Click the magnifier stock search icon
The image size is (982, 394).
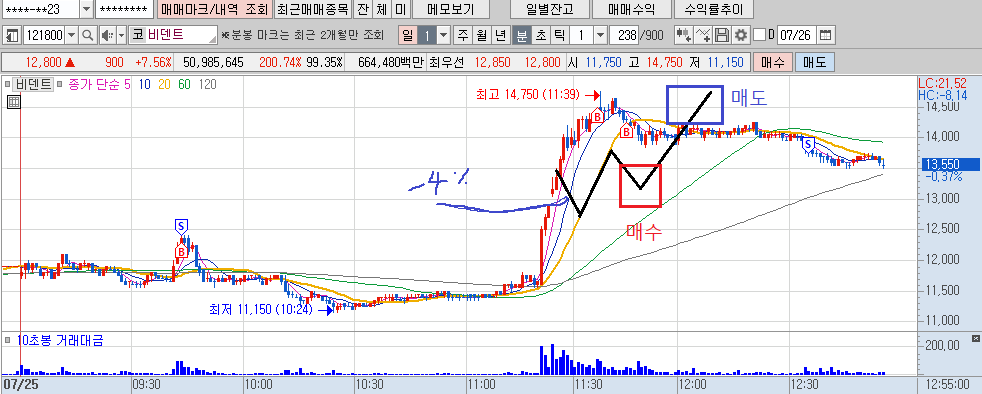(x=88, y=35)
